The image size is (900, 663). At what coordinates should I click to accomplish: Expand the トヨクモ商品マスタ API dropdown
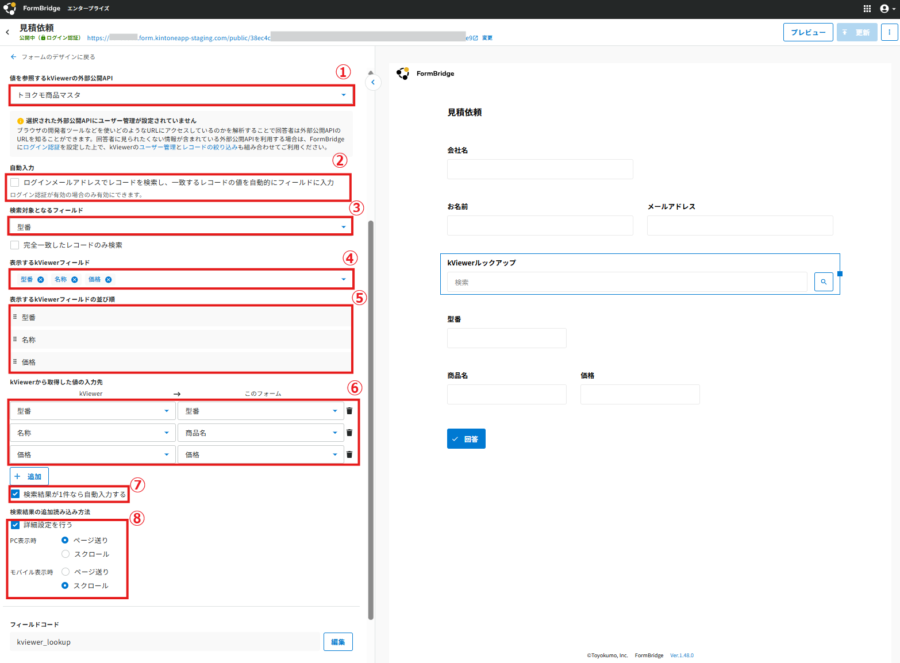(x=181, y=95)
